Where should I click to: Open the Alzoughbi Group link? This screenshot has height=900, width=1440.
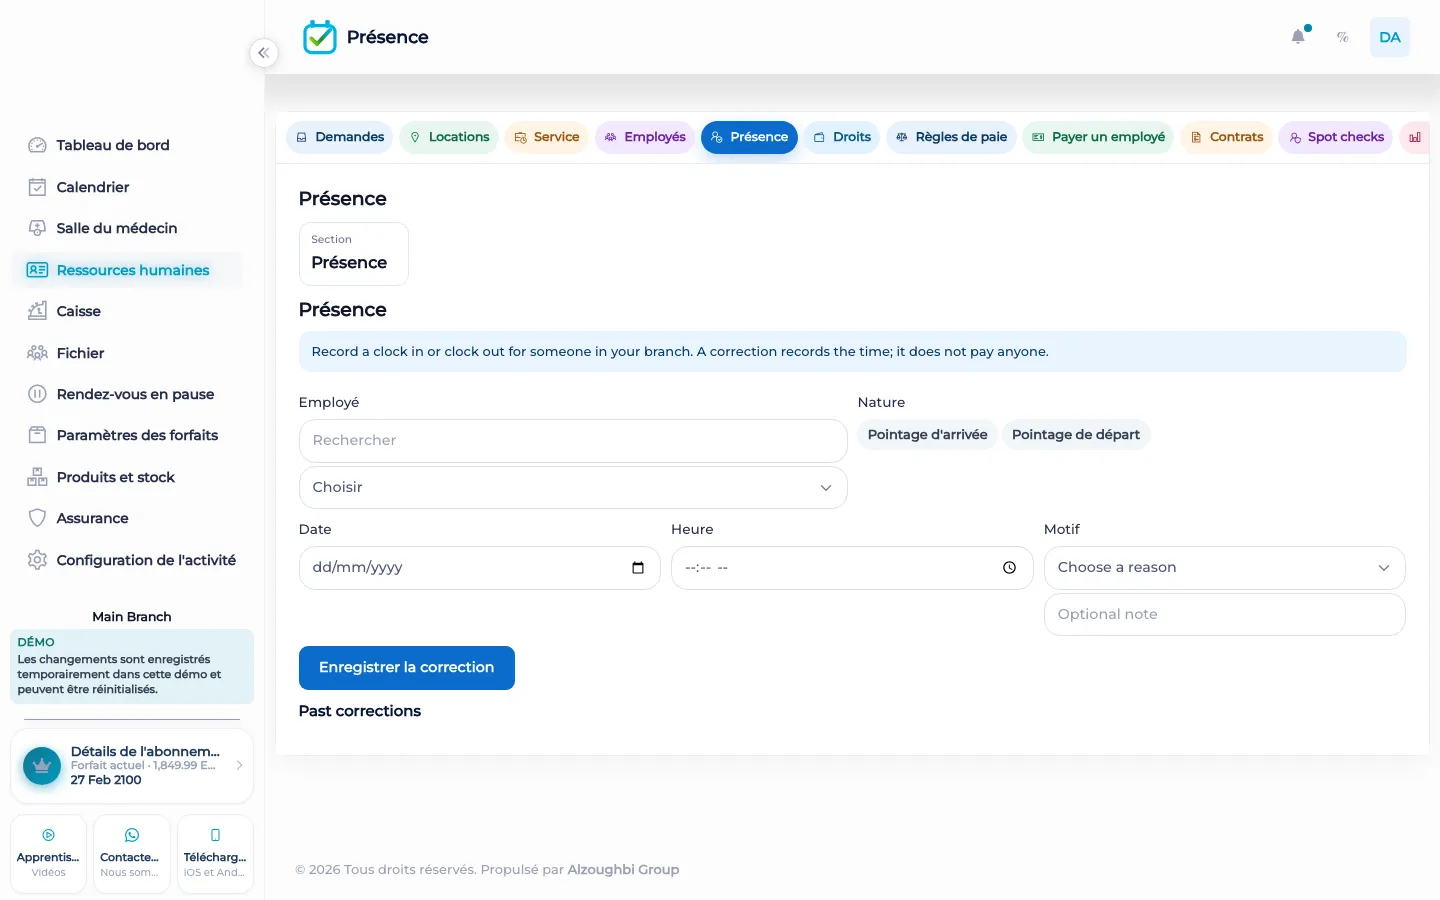tap(623, 870)
